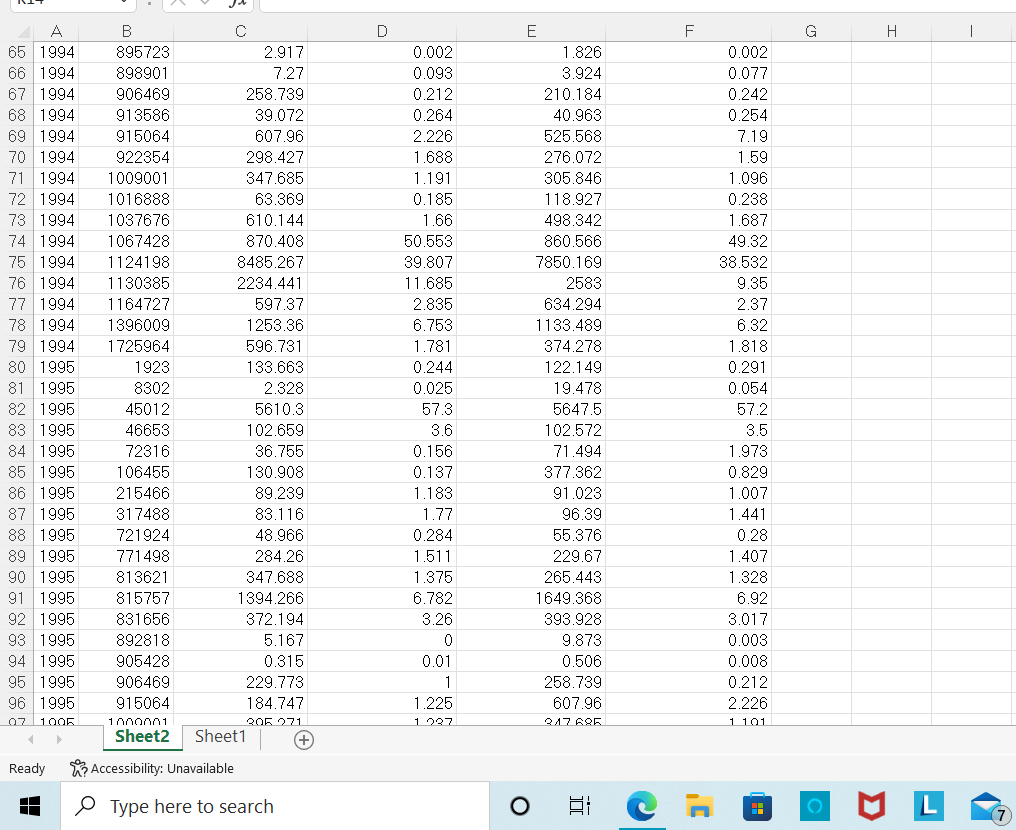Open File Explorer from the taskbar
The height and width of the screenshot is (830, 1016).
tap(698, 806)
